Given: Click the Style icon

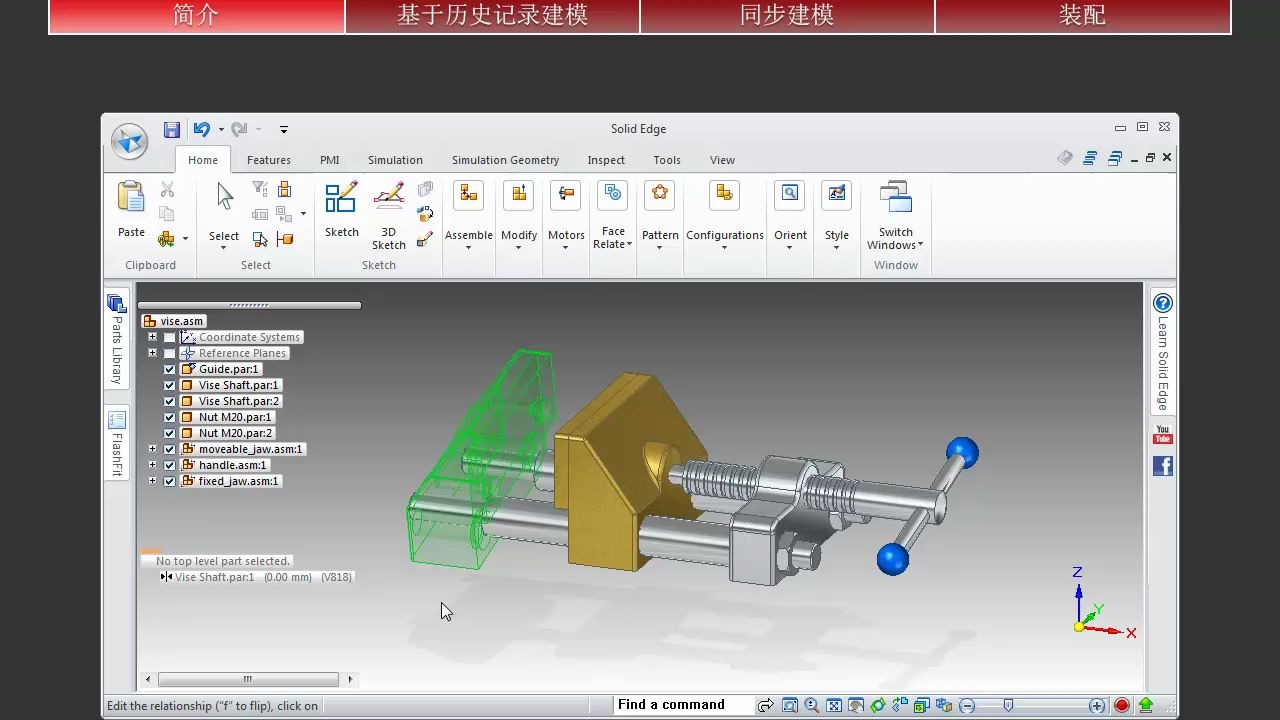Looking at the screenshot, I should [x=836, y=194].
